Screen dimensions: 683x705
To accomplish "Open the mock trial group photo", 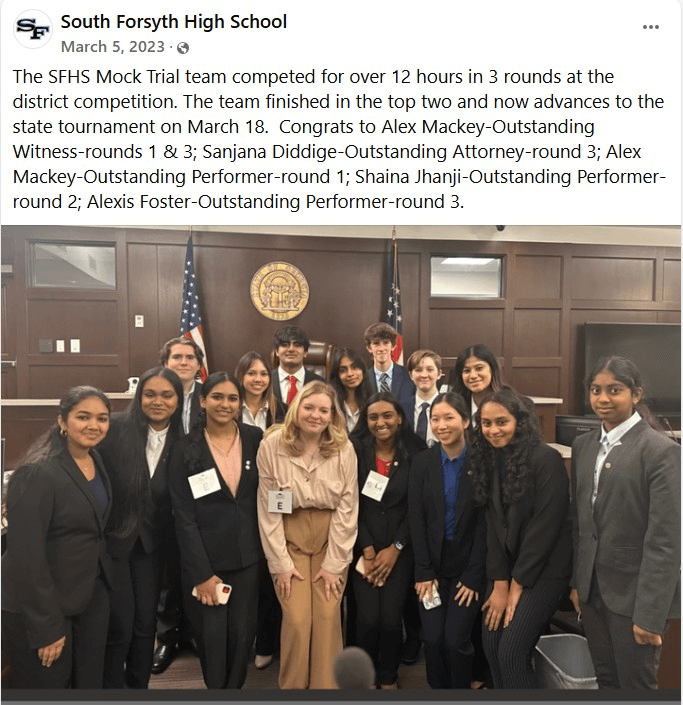I will pos(341,458).
